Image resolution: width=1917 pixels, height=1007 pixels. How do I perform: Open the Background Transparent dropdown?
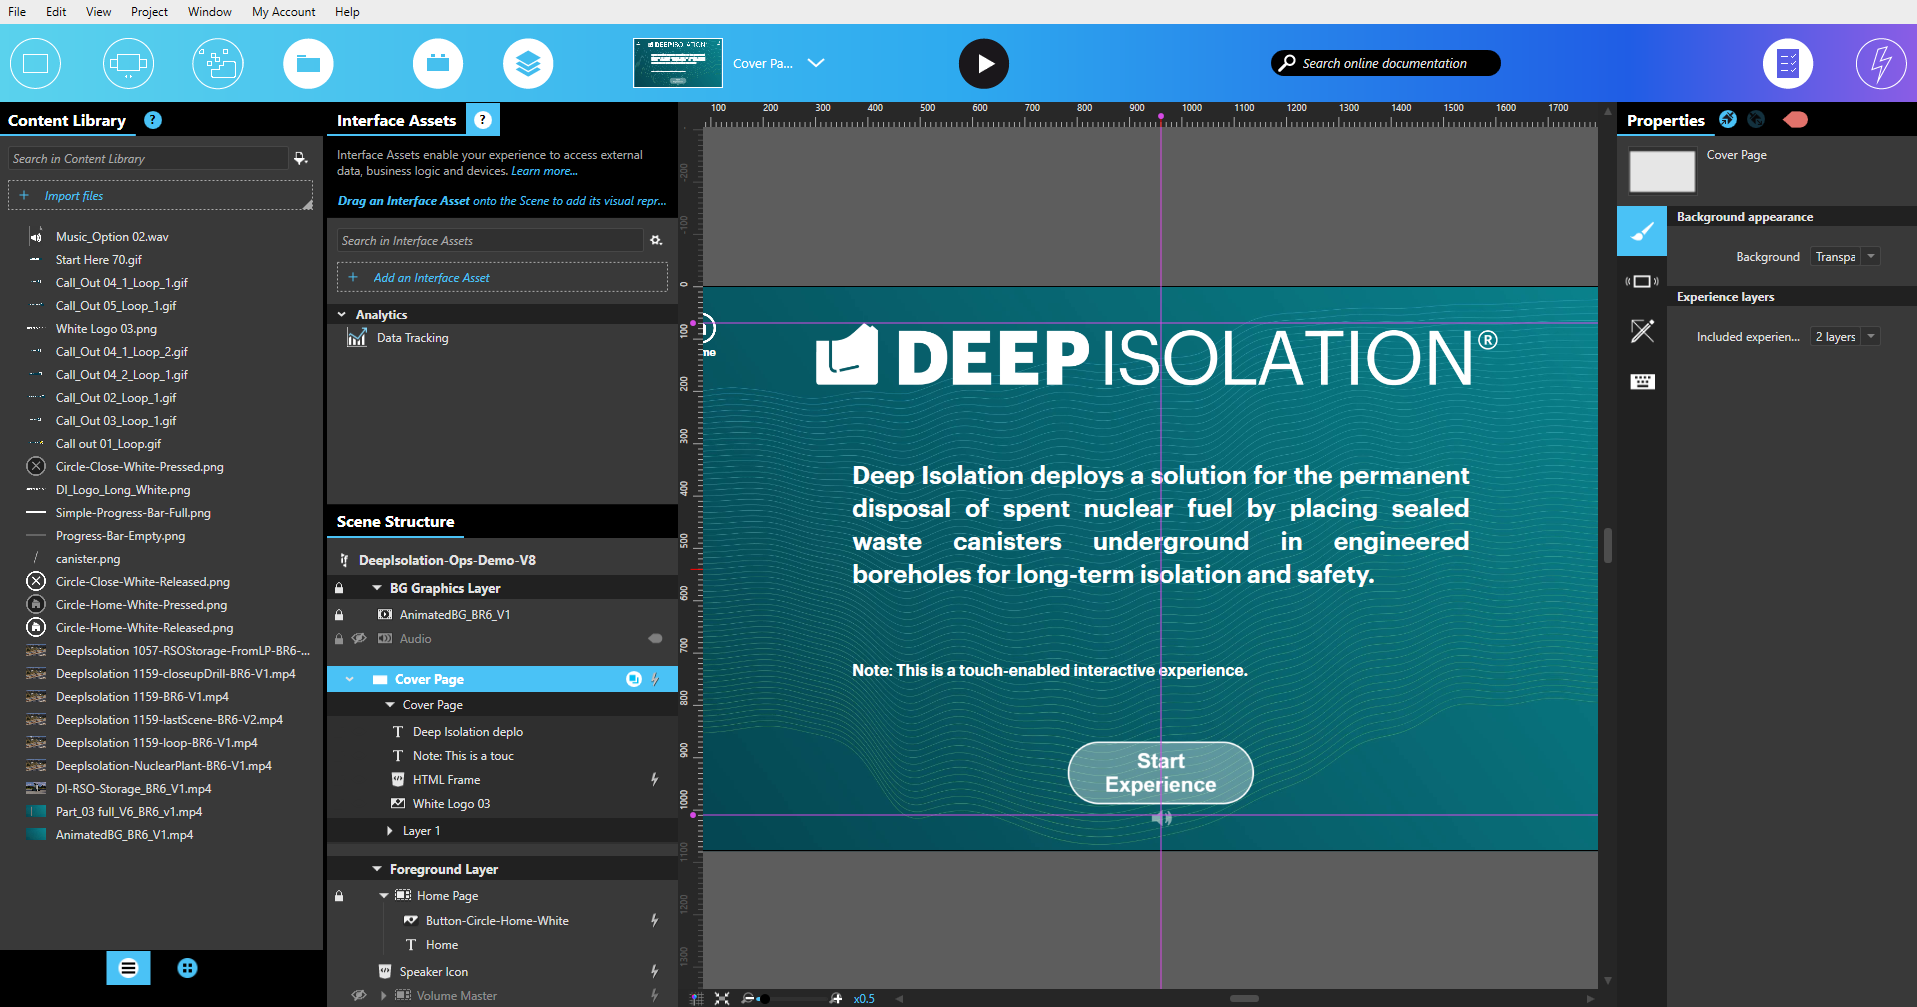pos(1845,257)
